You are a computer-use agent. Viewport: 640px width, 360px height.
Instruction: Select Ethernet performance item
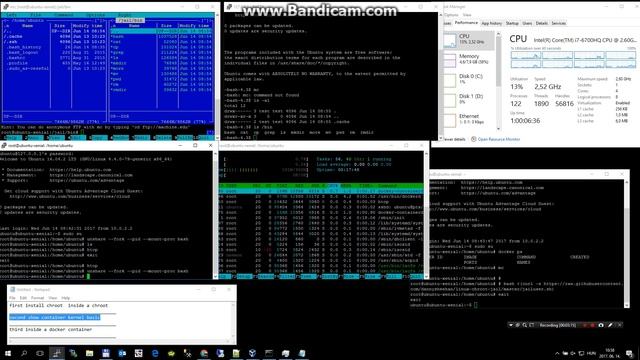pos(469,119)
